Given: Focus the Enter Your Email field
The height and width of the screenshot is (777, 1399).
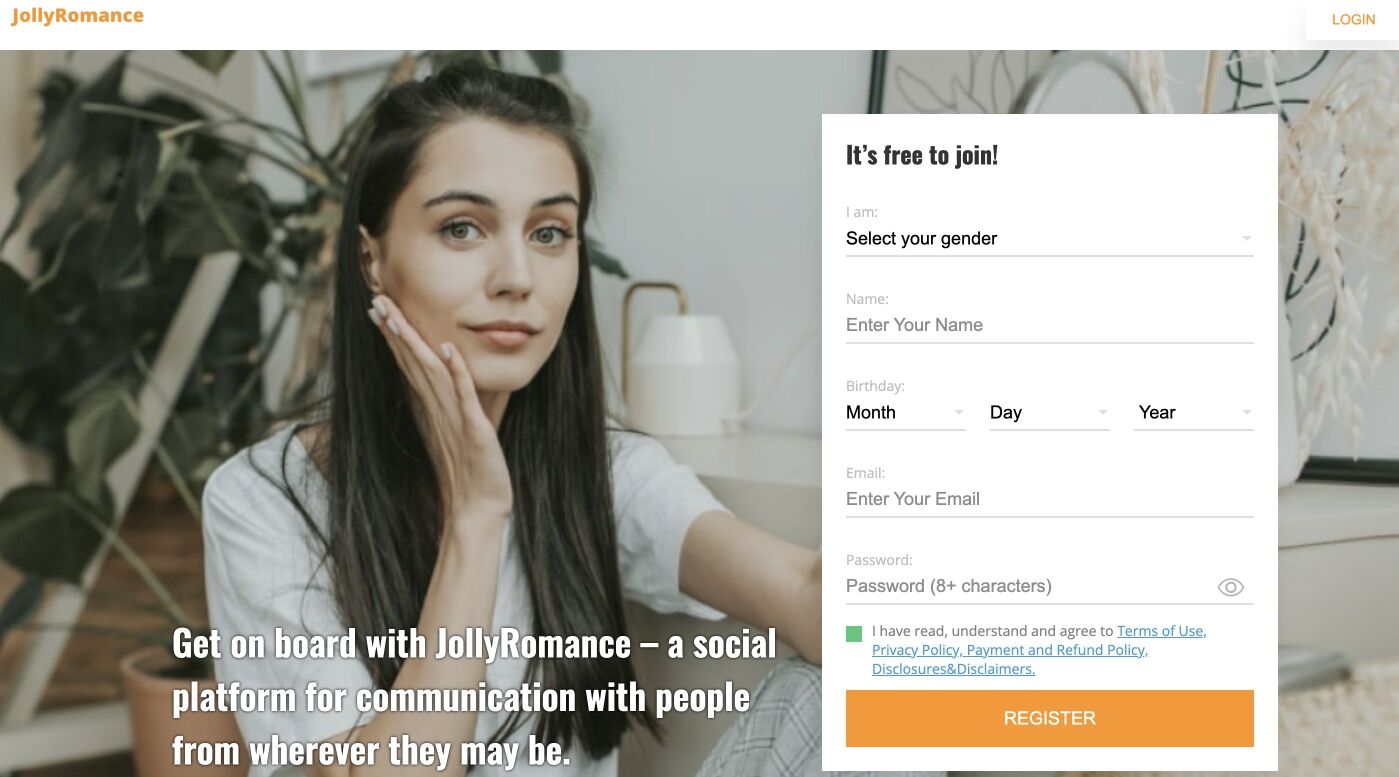Looking at the screenshot, I should pyautogui.click(x=1049, y=499).
